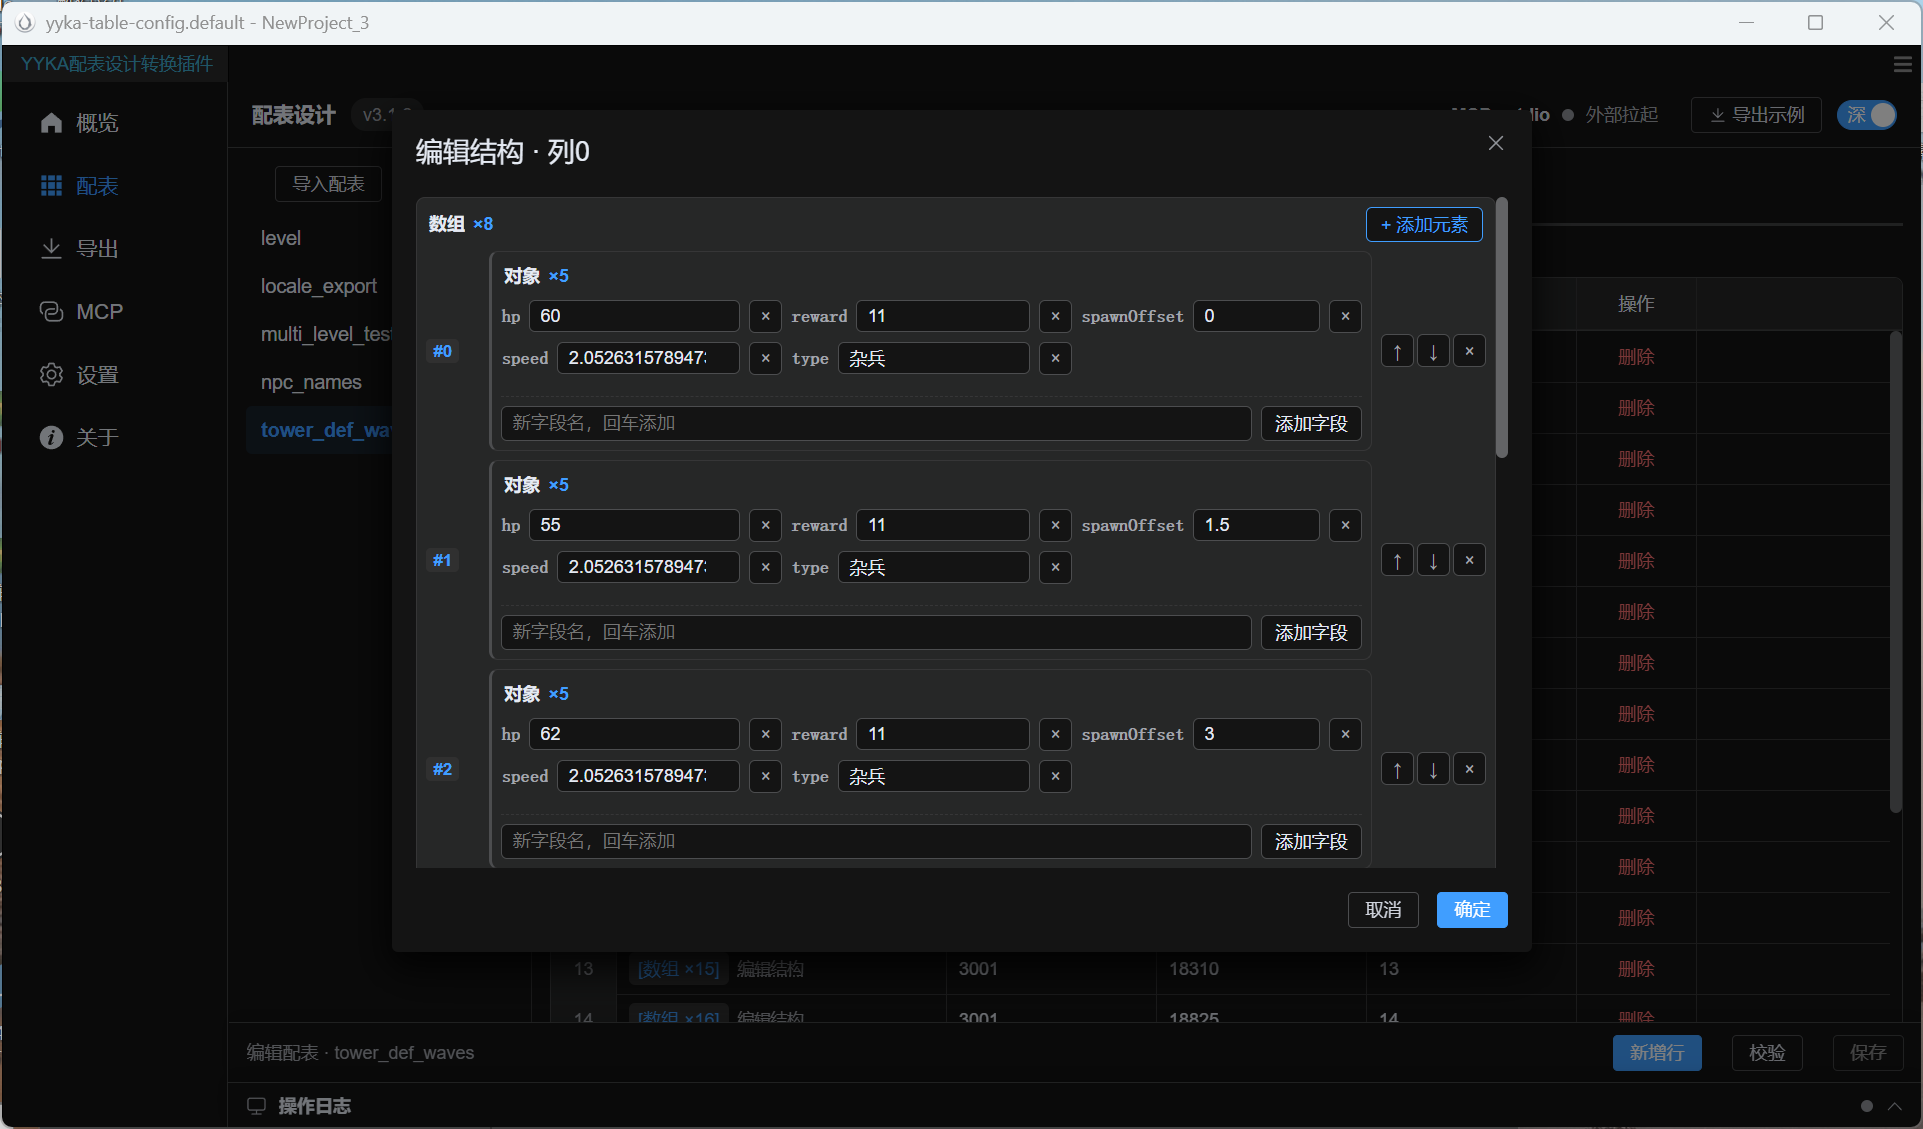This screenshot has height=1129, width=1923.
Task: Select the locale_export table
Action: click(319, 286)
